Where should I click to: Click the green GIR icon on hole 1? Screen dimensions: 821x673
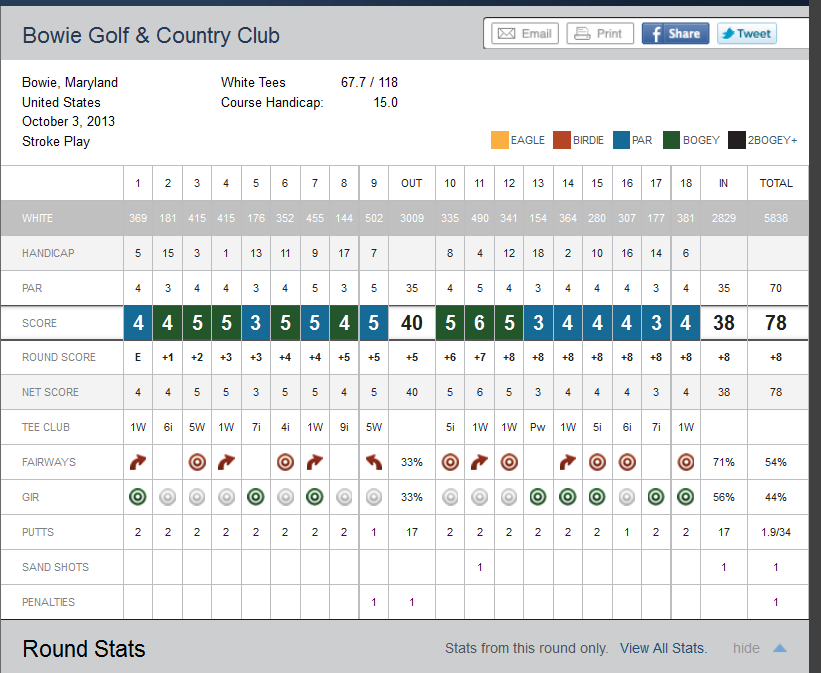tap(138, 497)
